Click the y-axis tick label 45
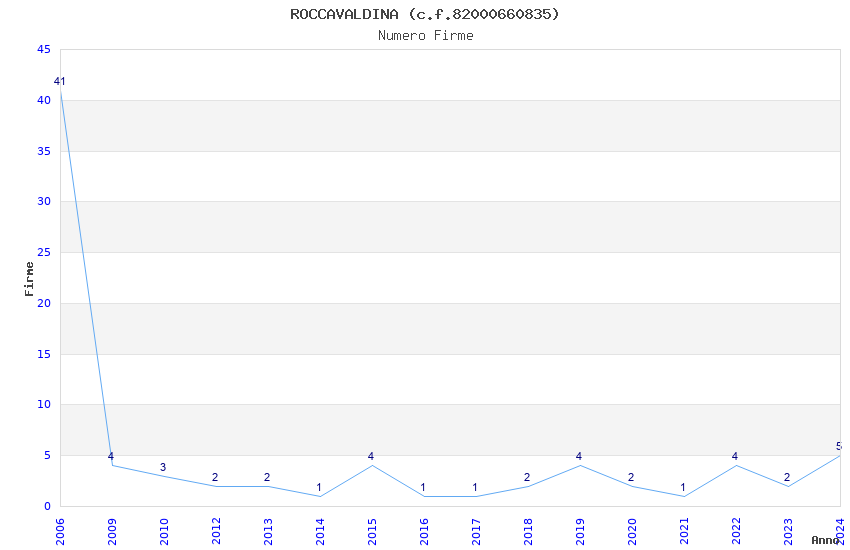 [x=44, y=49]
